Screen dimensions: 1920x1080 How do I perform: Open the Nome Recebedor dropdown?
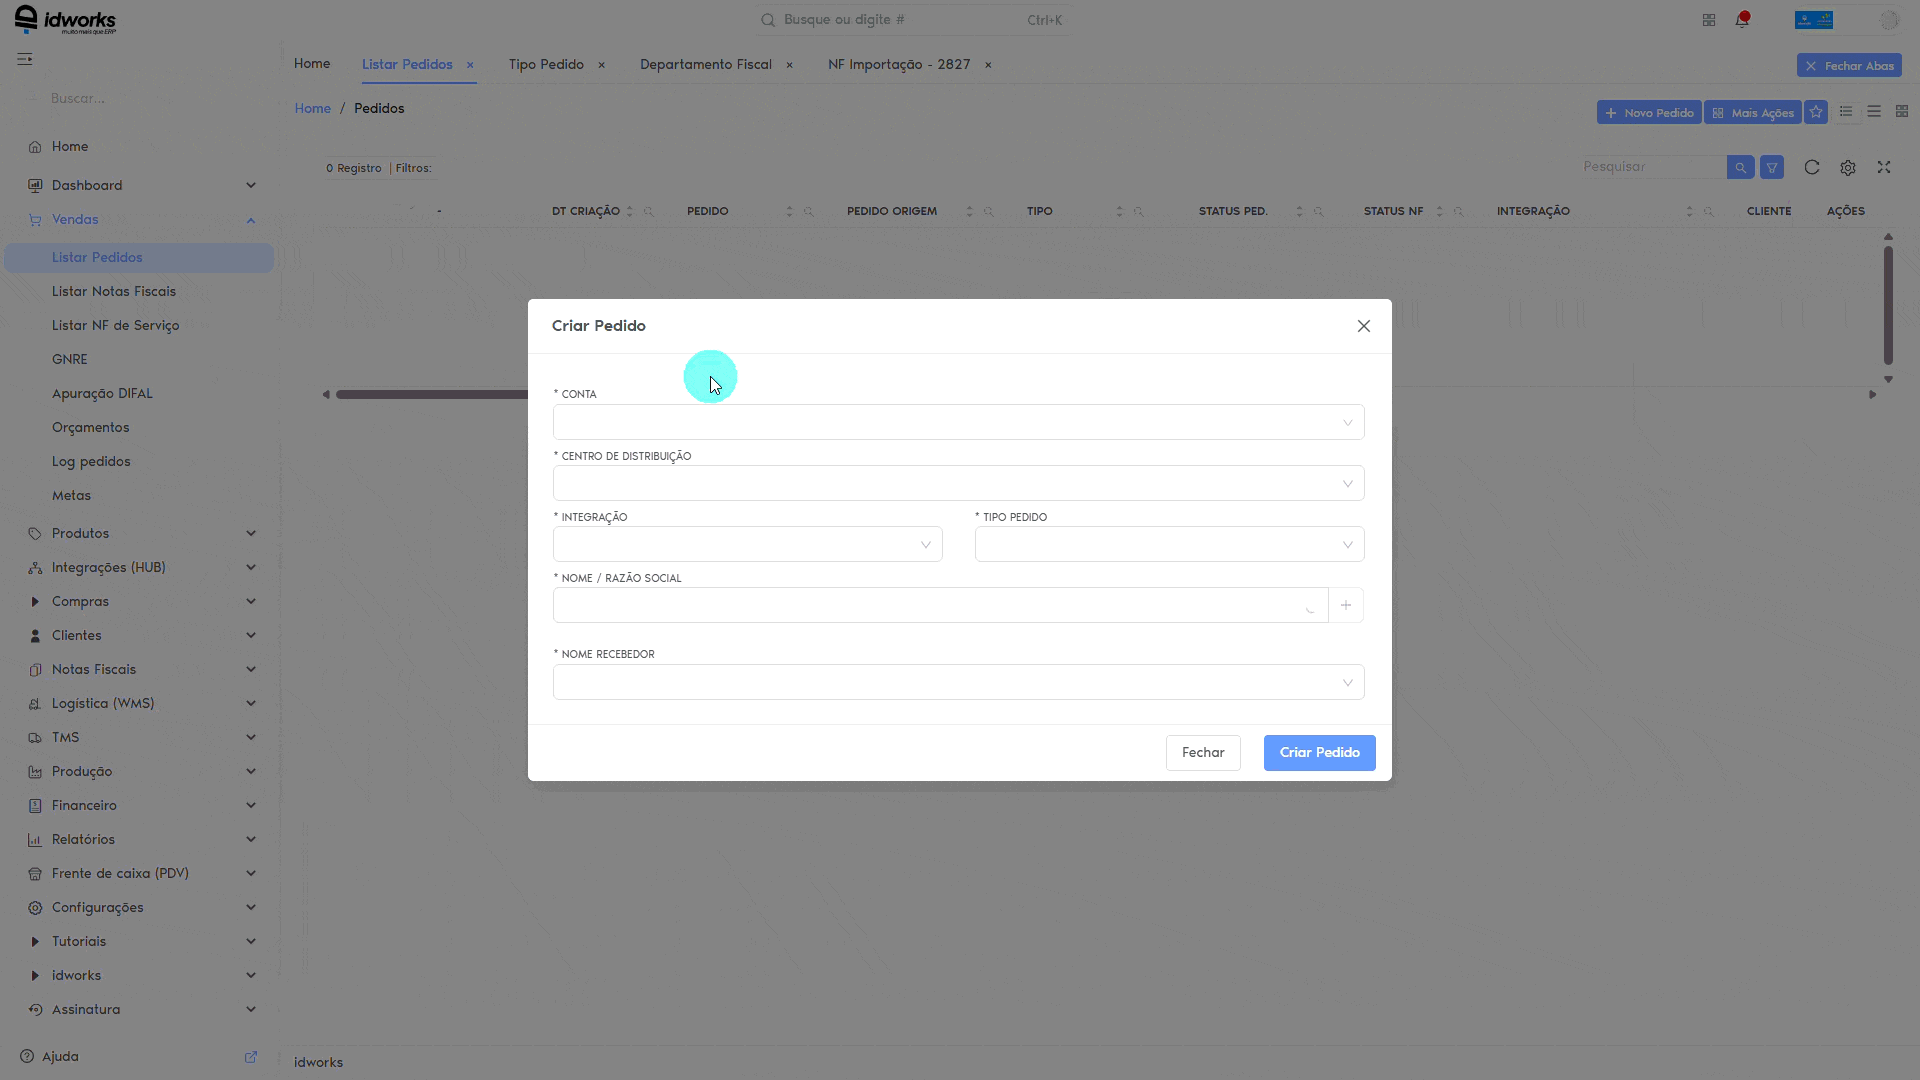tap(958, 682)
